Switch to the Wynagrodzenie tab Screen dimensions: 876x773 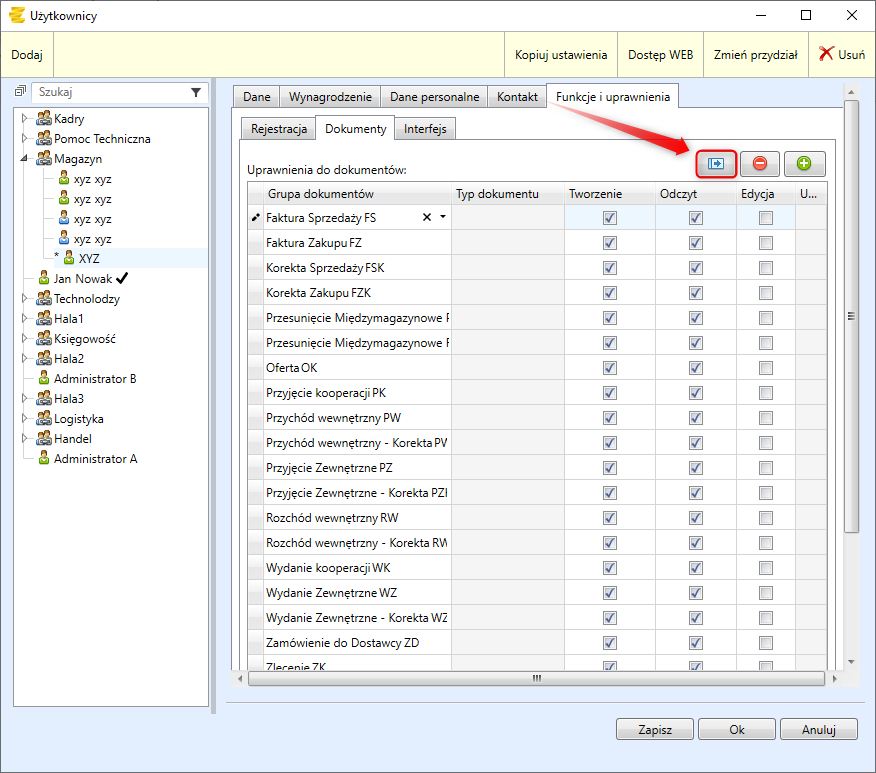329,97
